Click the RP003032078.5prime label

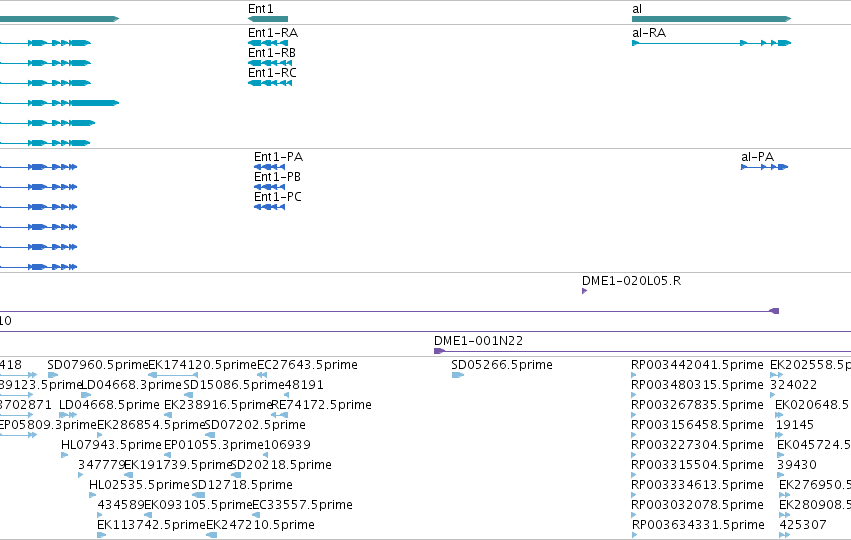point(697,505)
